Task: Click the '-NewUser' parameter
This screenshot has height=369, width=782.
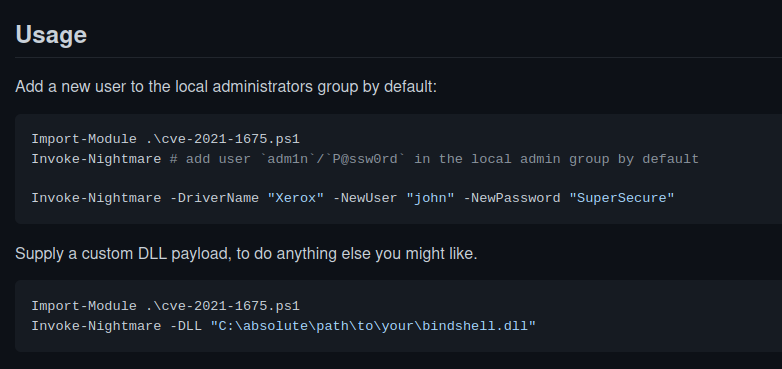Action: (365, 198)
